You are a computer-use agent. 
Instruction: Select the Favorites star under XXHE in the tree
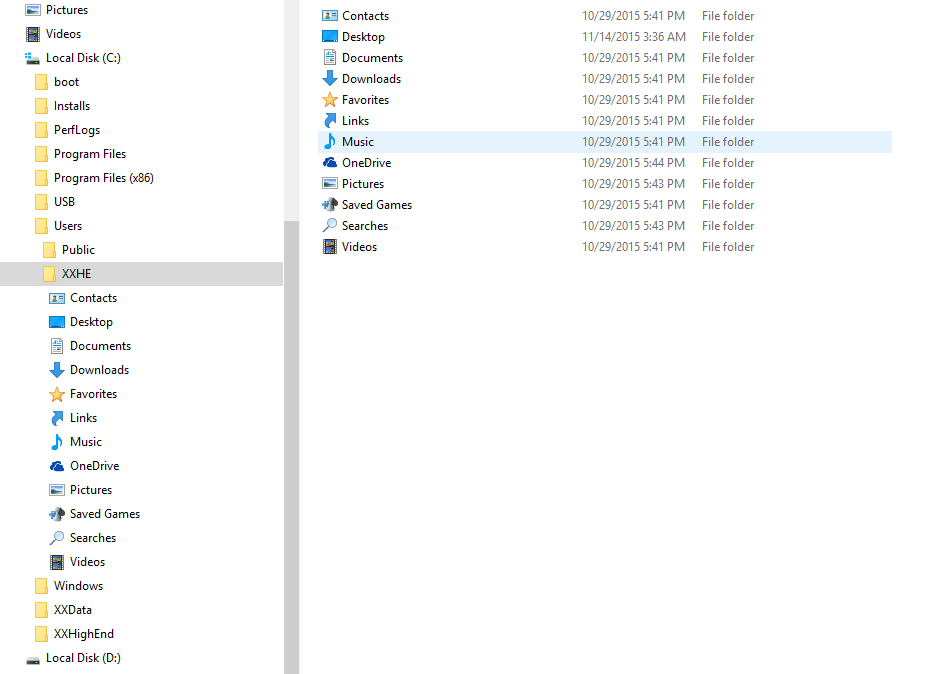57,394
